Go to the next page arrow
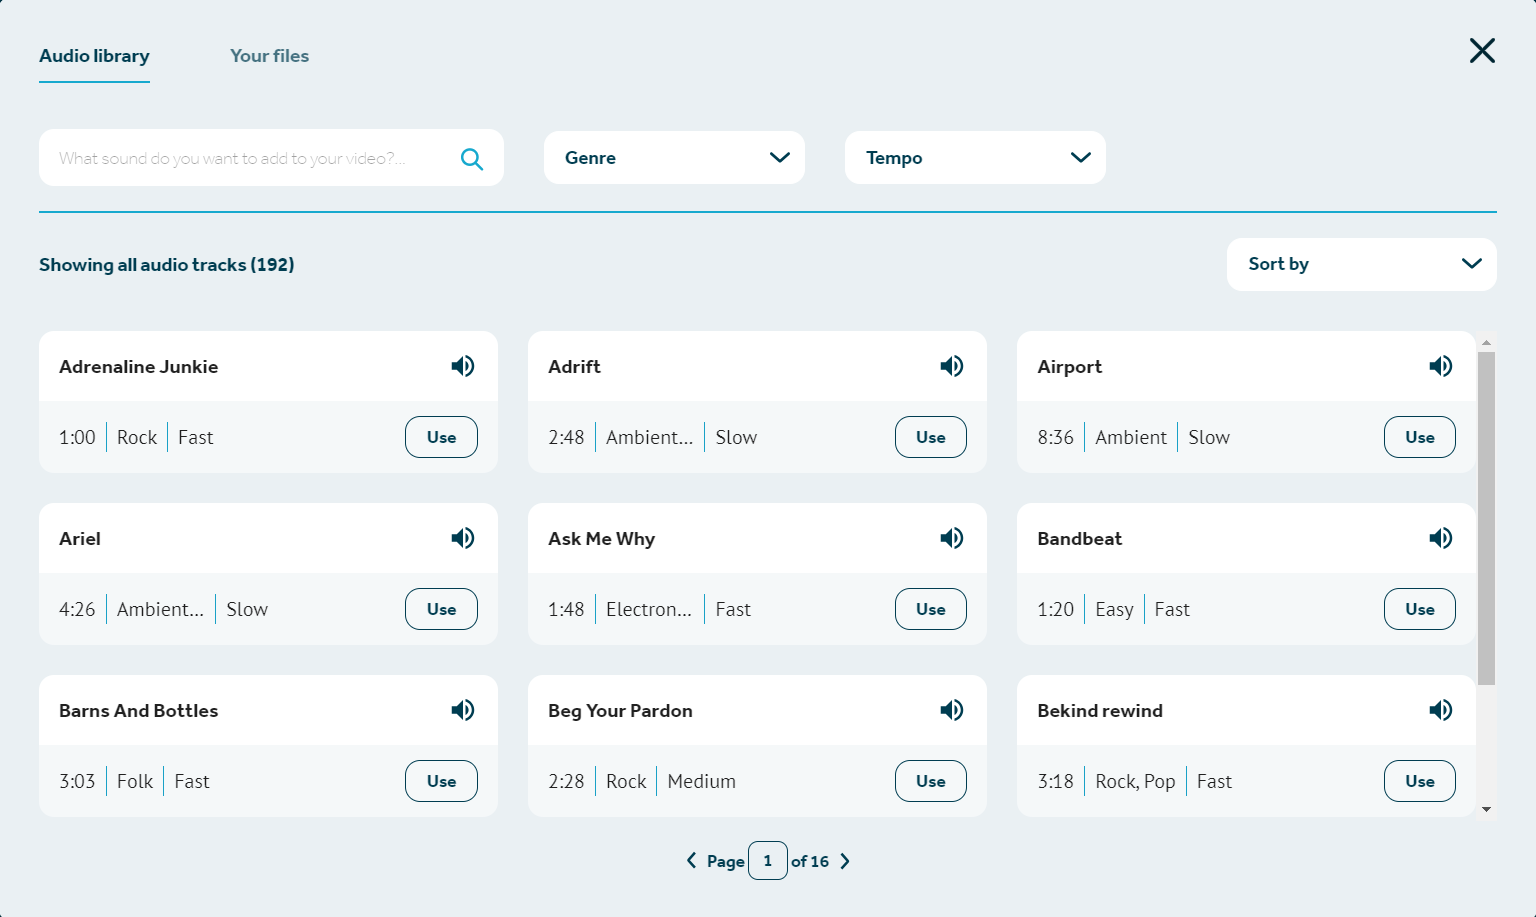1536x917 pixels. 845,861
